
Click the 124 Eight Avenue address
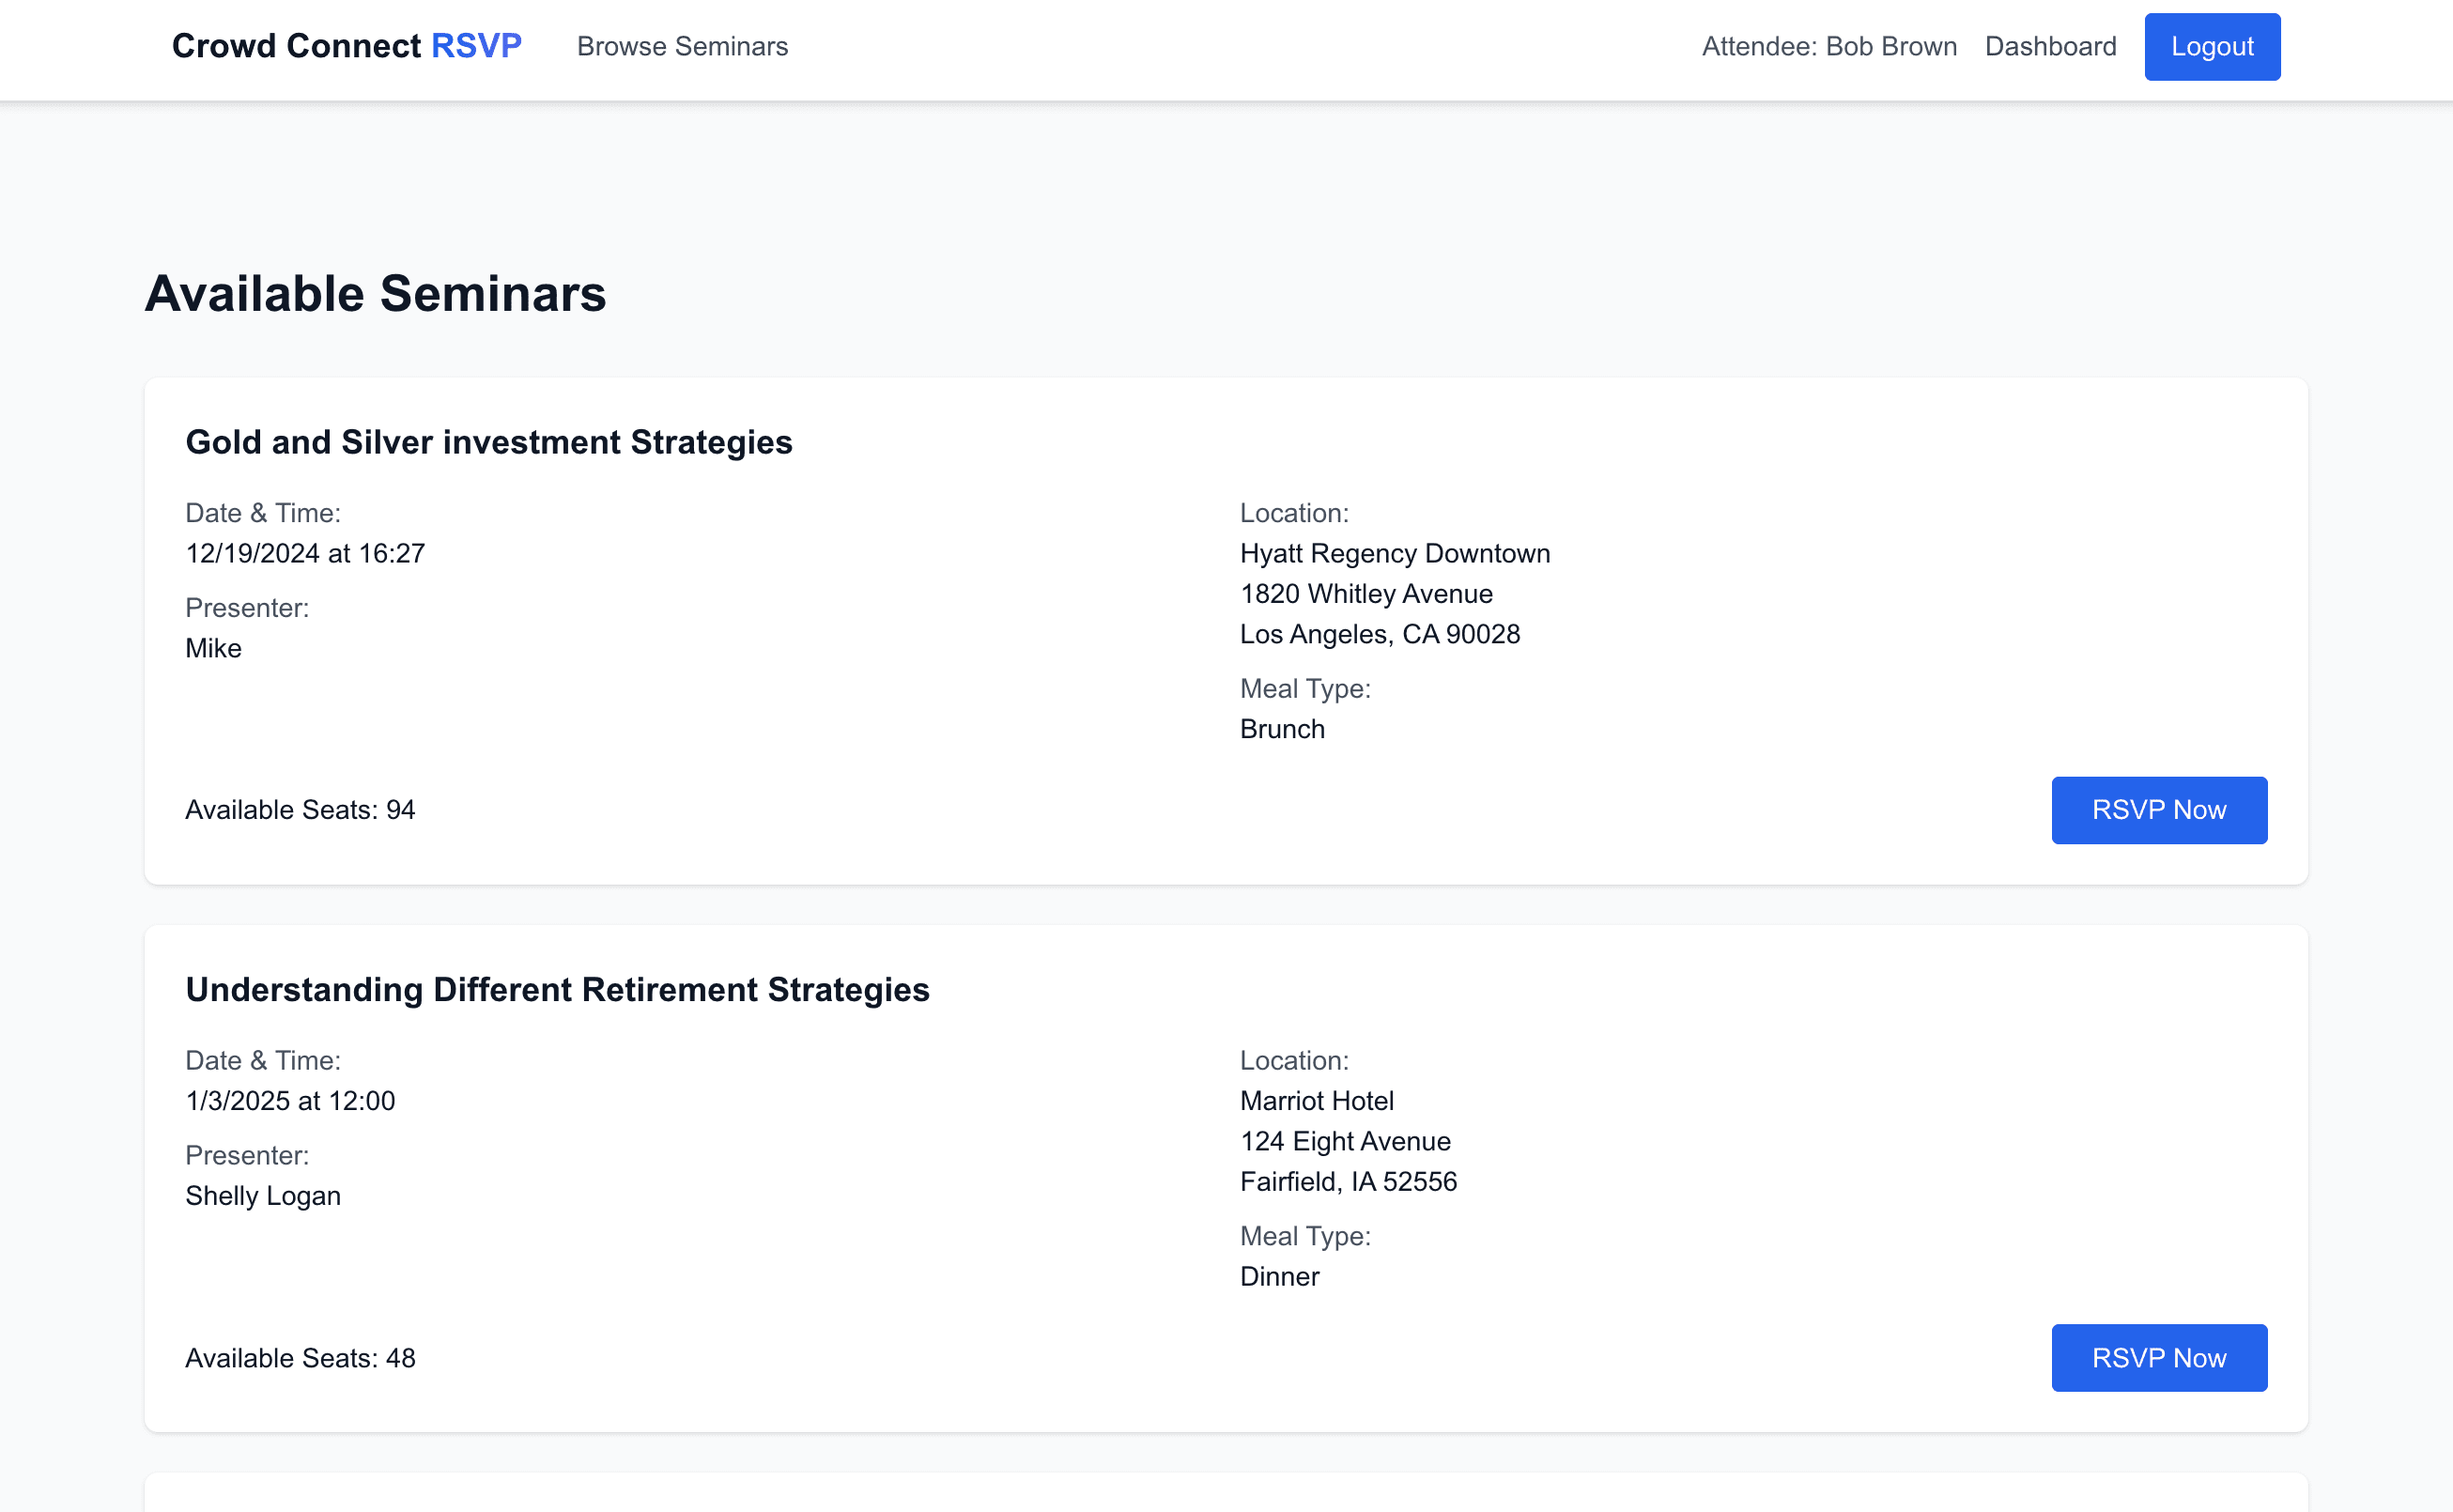[1345, 1142]
